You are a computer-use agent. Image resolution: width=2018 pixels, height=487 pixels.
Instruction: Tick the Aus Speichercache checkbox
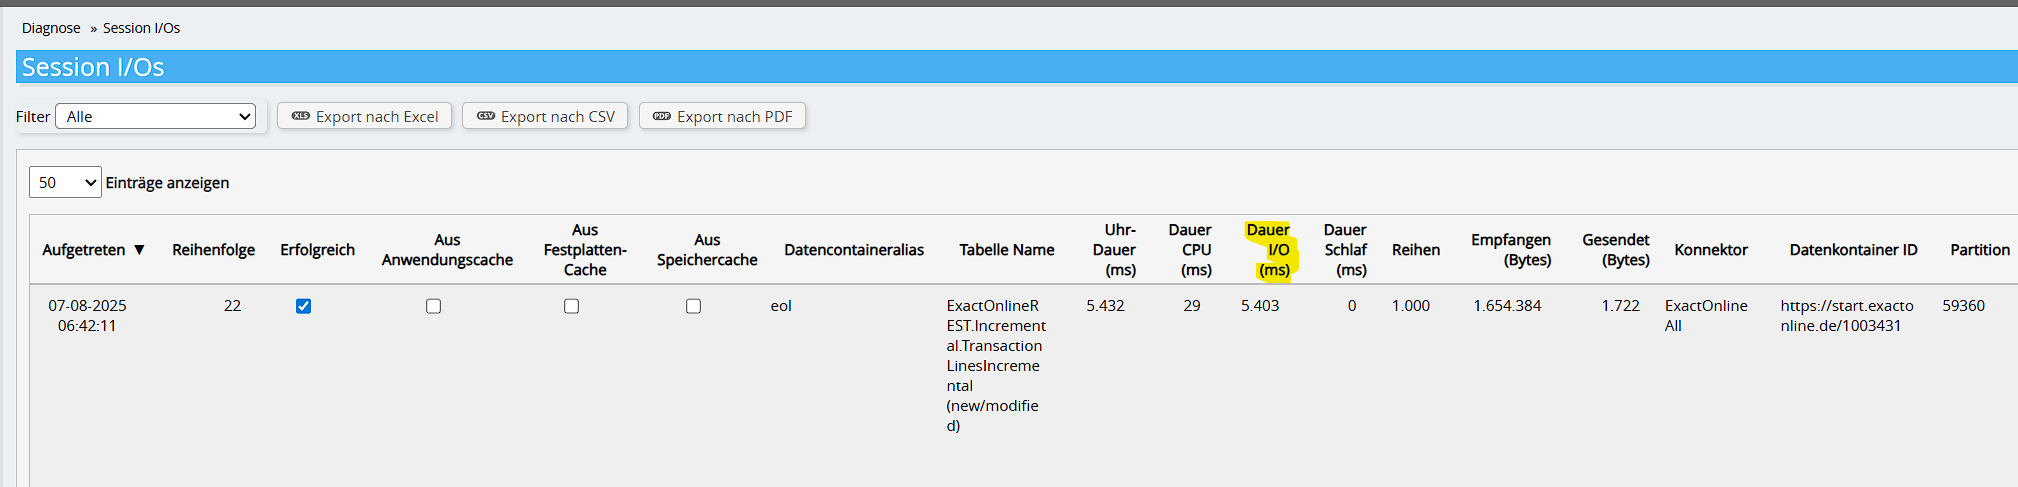click(693, 306)
